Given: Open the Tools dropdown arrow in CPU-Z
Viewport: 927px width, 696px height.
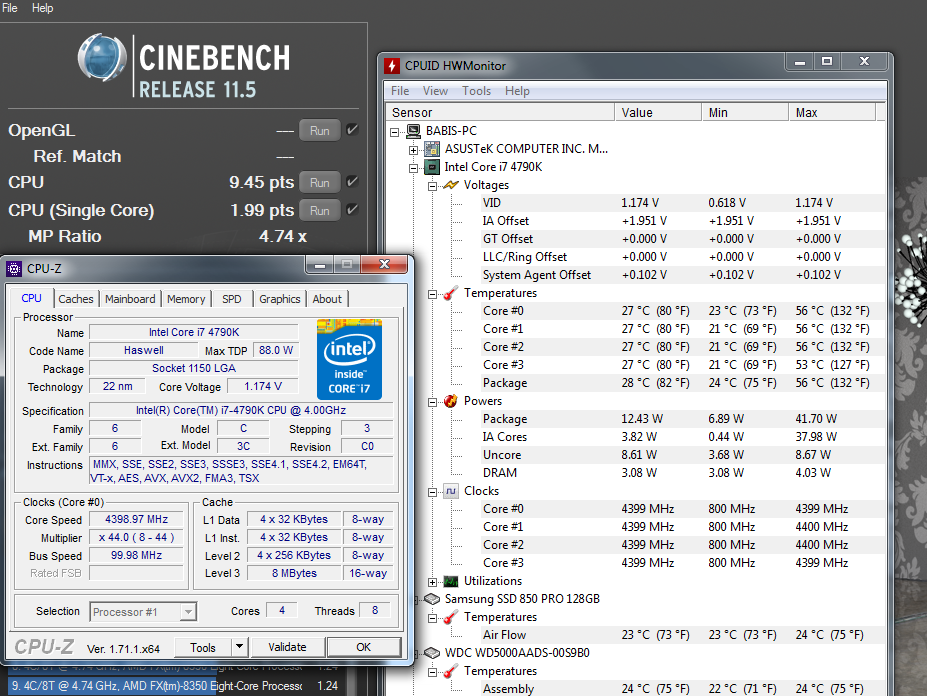Looking at the screenshot, I should (239, 647).
